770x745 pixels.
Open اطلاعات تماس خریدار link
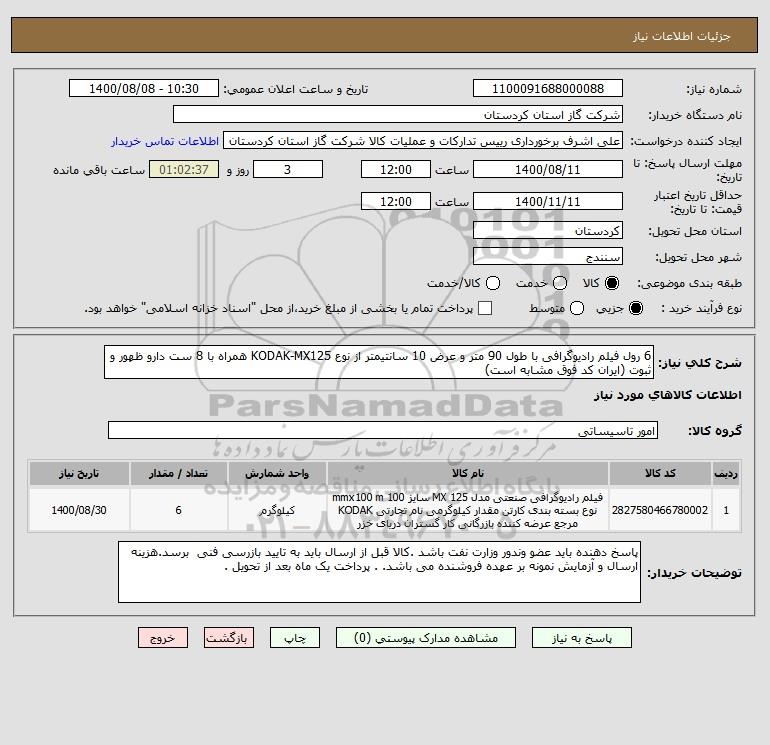tap(165, 141)
